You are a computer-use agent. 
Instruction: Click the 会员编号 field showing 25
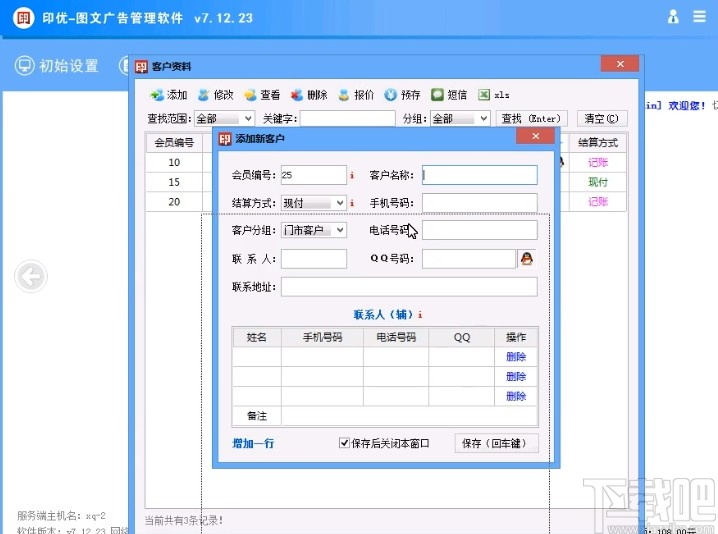[314, 175]
